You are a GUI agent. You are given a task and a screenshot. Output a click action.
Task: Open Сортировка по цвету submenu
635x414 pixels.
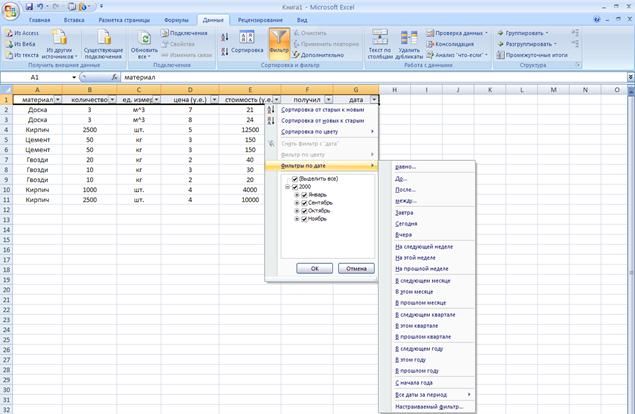[322, 132]
